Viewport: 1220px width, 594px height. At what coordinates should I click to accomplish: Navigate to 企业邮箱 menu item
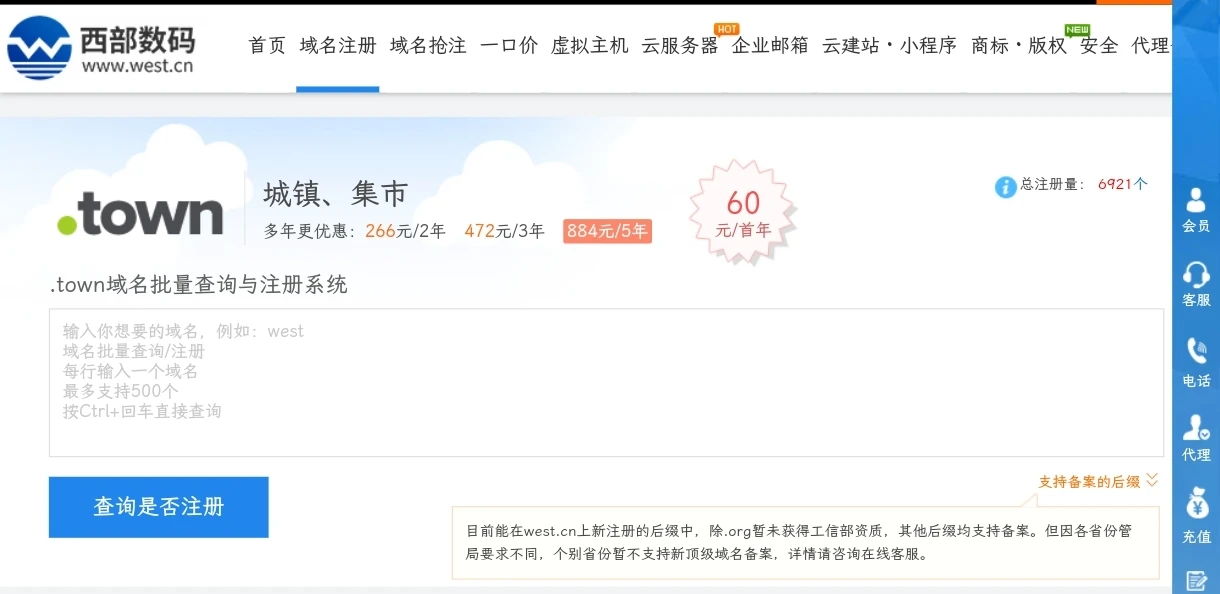[x=770, y=46]
